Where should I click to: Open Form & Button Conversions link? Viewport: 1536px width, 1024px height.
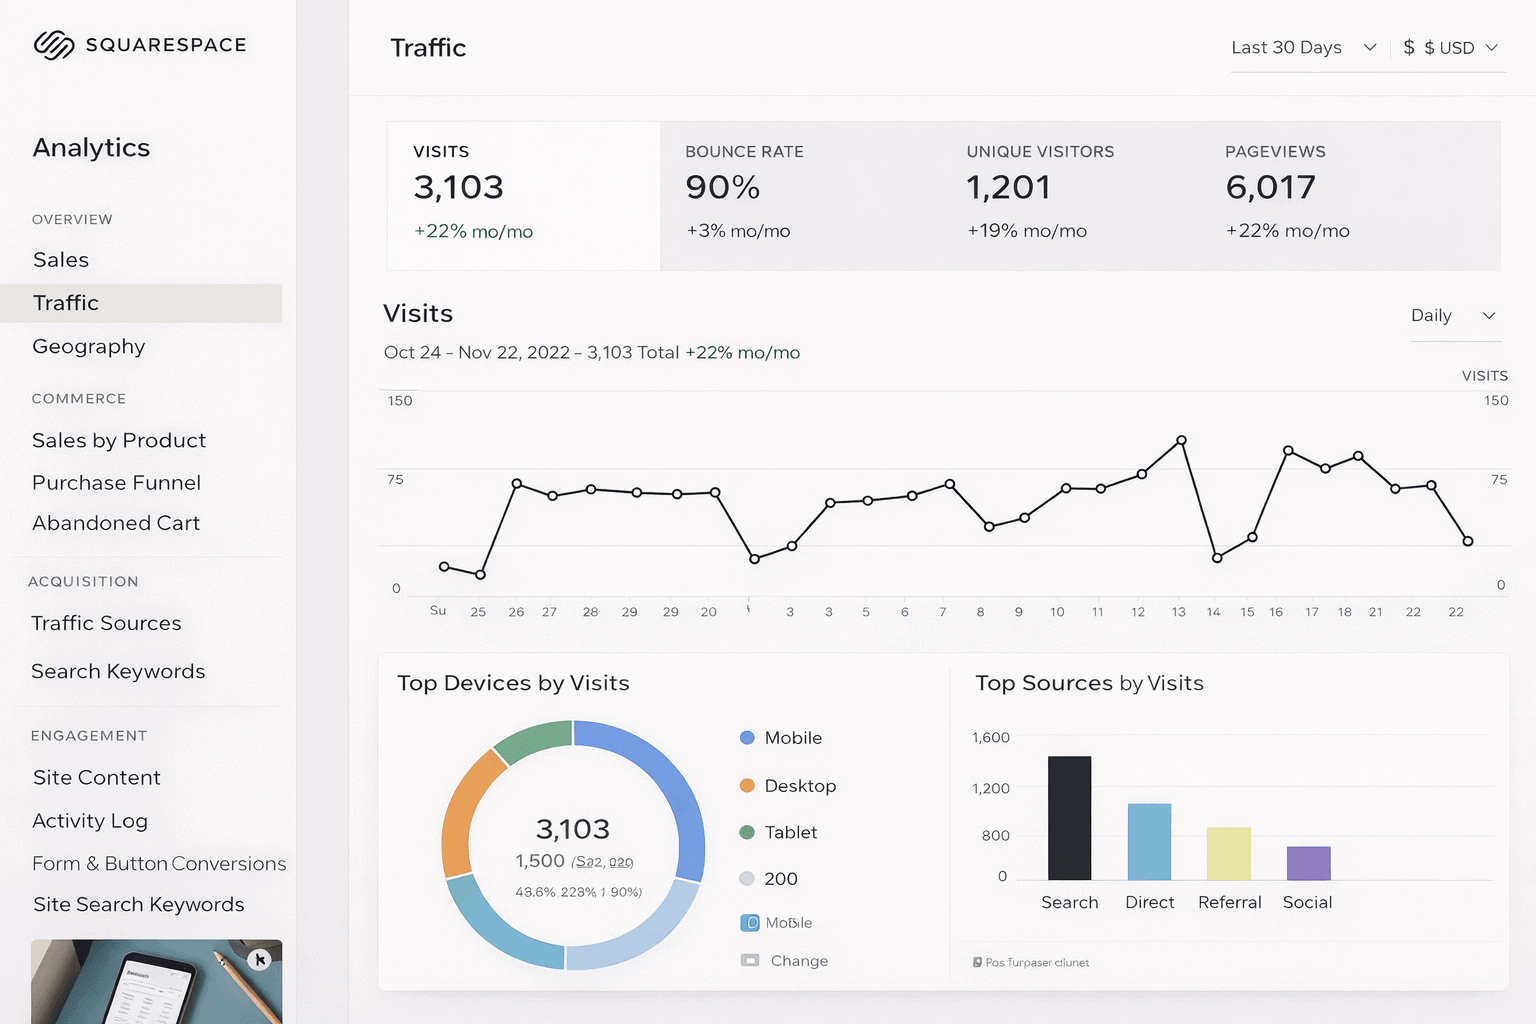coord(159,863)
